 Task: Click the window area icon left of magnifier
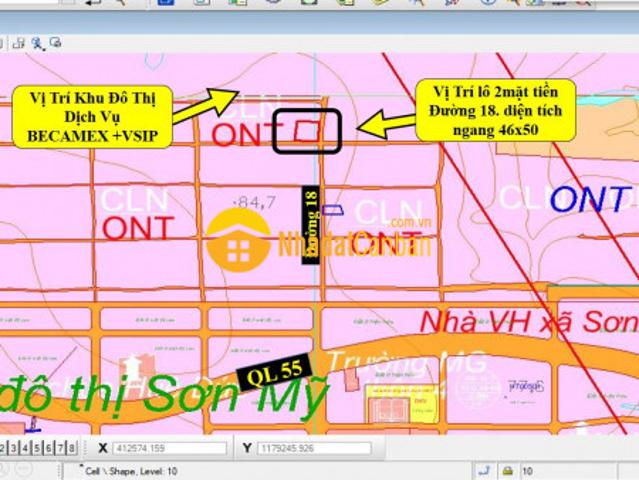[19, 43]
